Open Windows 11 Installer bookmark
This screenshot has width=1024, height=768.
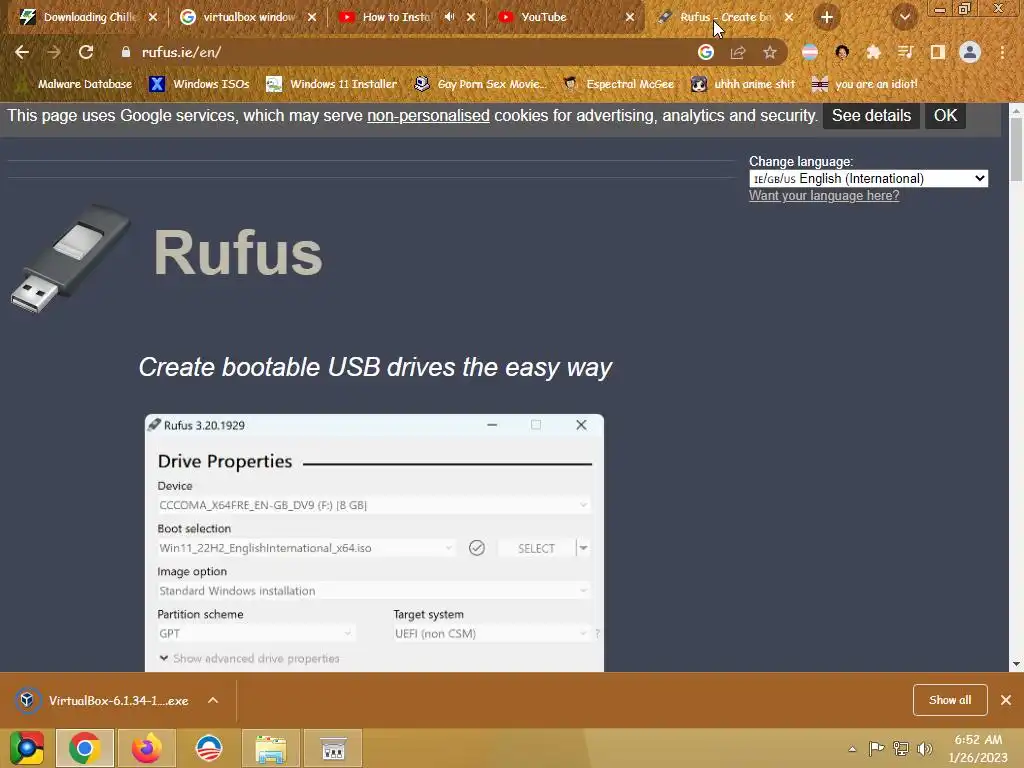click(332, 84)
